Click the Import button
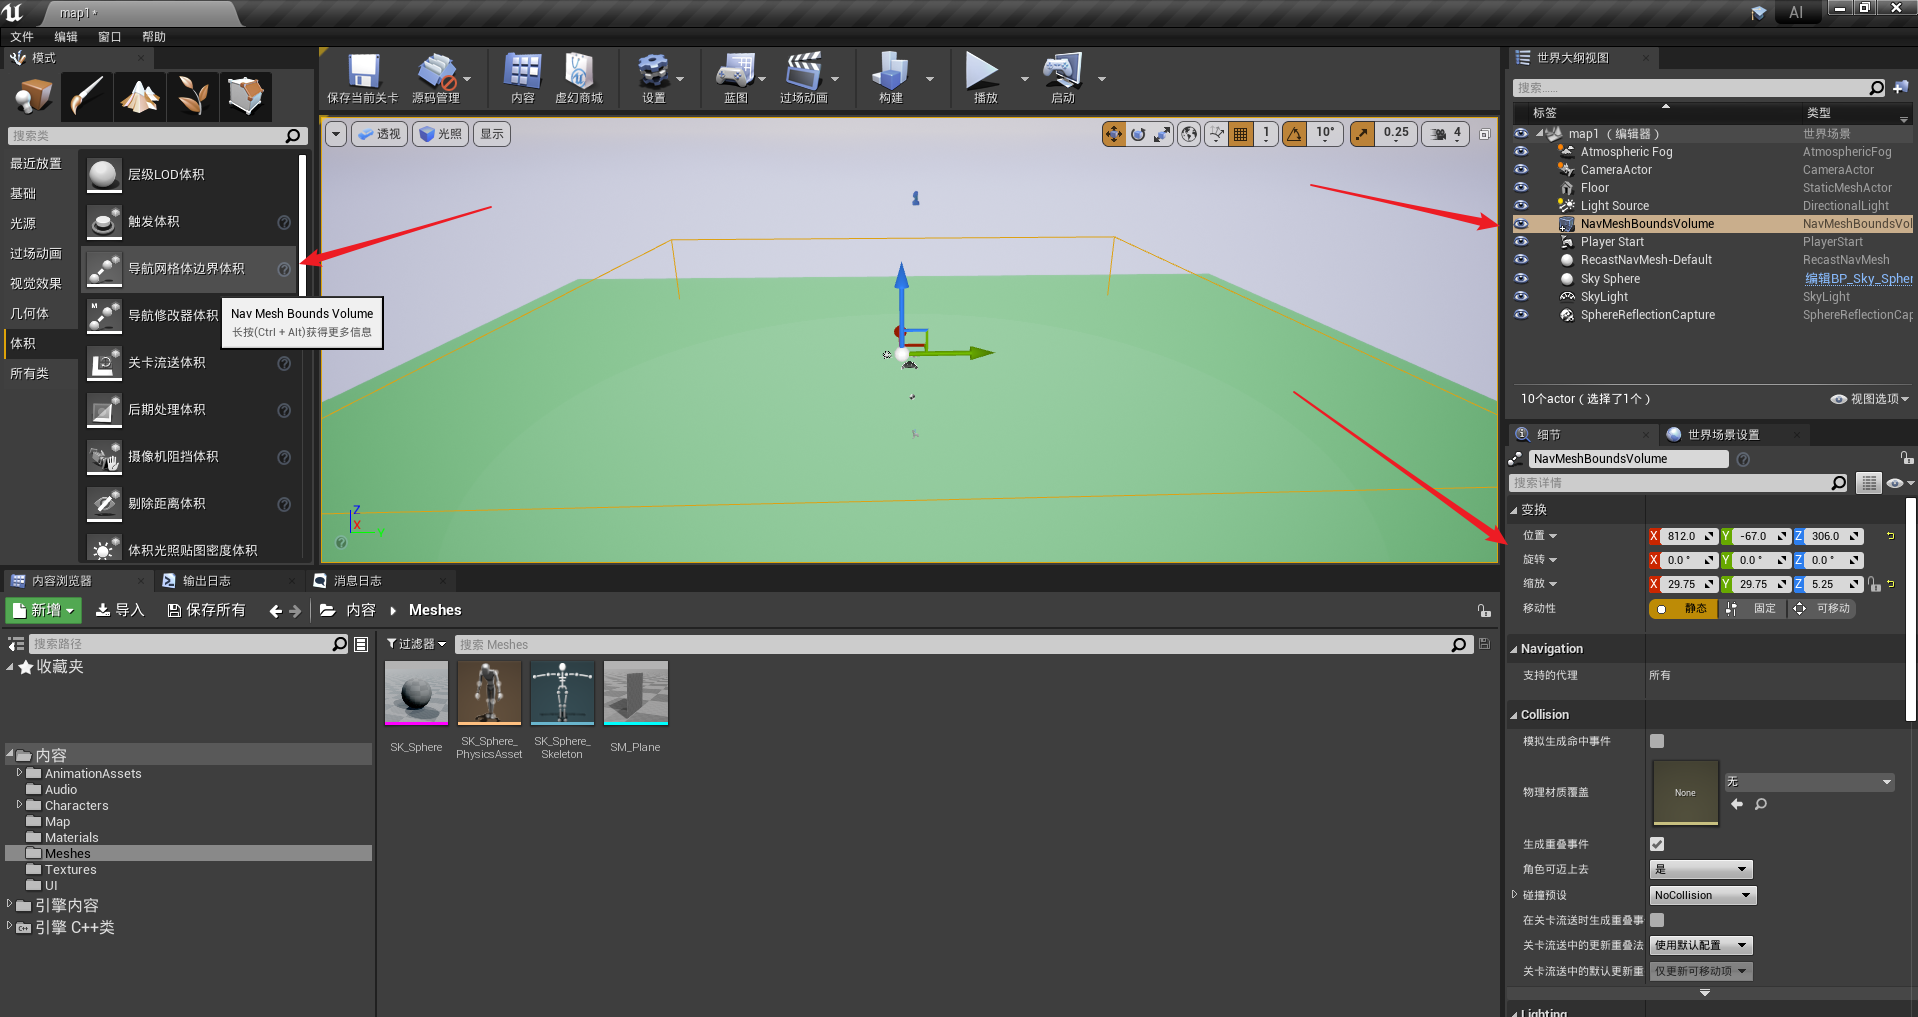This screenshot has height=1017, width=1918. (x=120, y=610)
